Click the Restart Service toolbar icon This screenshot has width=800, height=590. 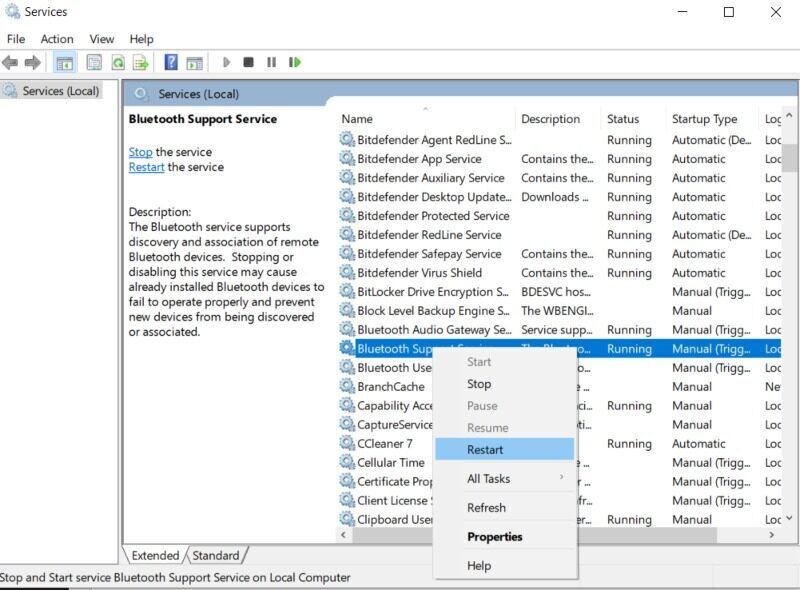click(x=295, y=62)
